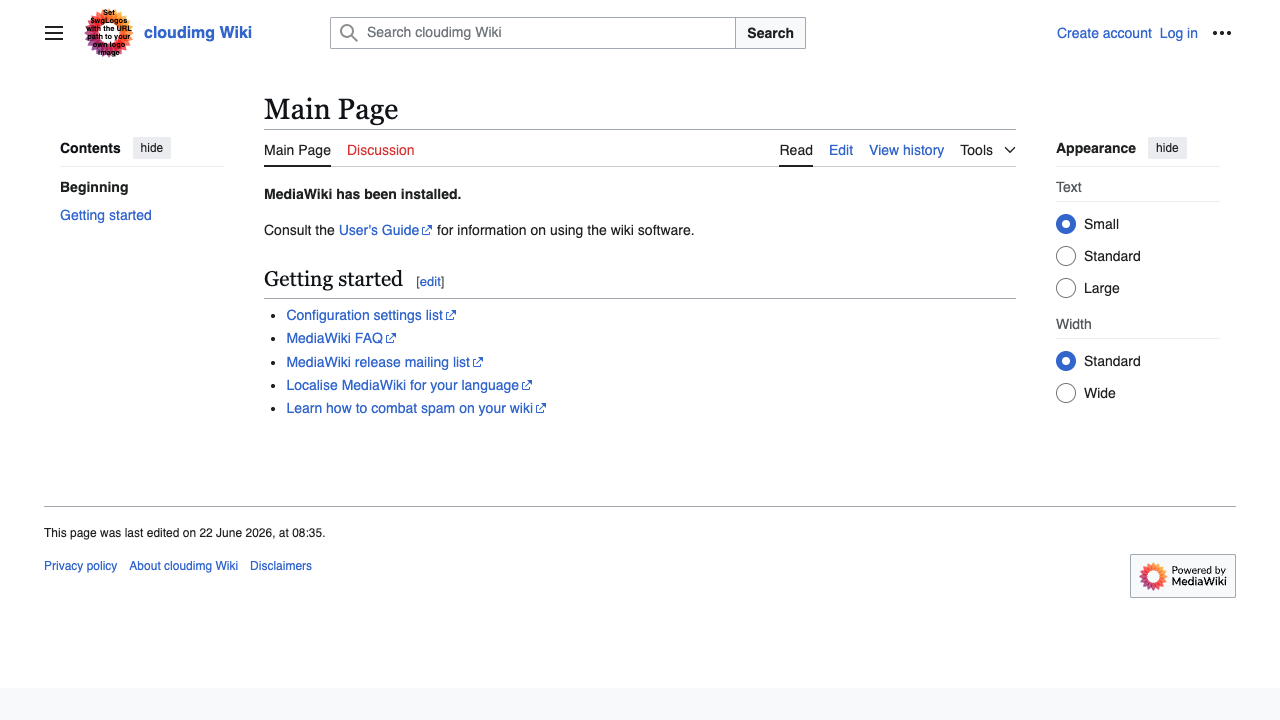Jump to Beginning in Contents
The height and width of the screenshot is (720, 1280).
click(x=94, y=187)
